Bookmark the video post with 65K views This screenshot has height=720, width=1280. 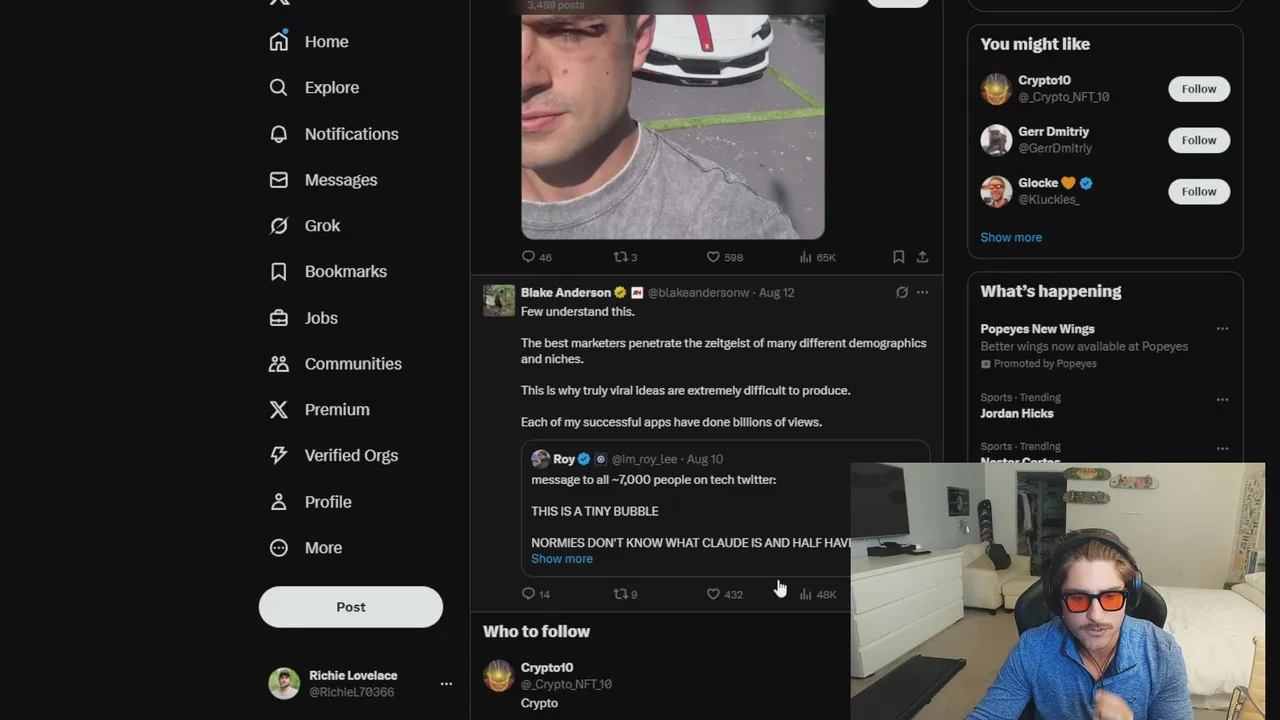[898, 257]
